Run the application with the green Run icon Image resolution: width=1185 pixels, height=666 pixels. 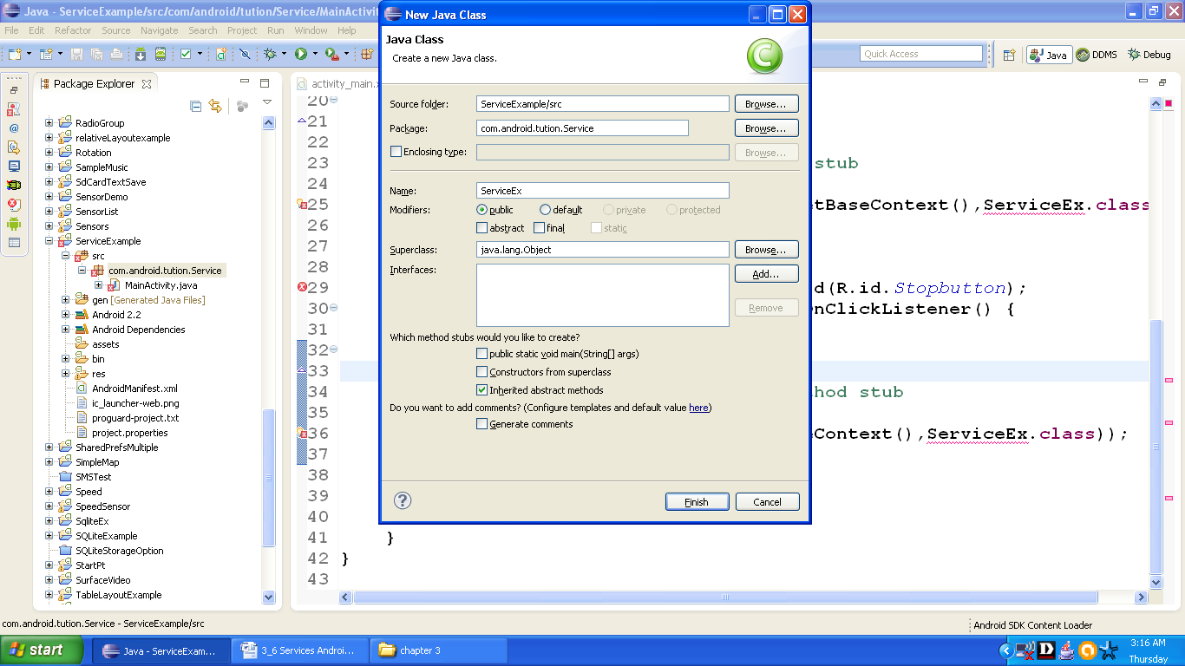300,54
